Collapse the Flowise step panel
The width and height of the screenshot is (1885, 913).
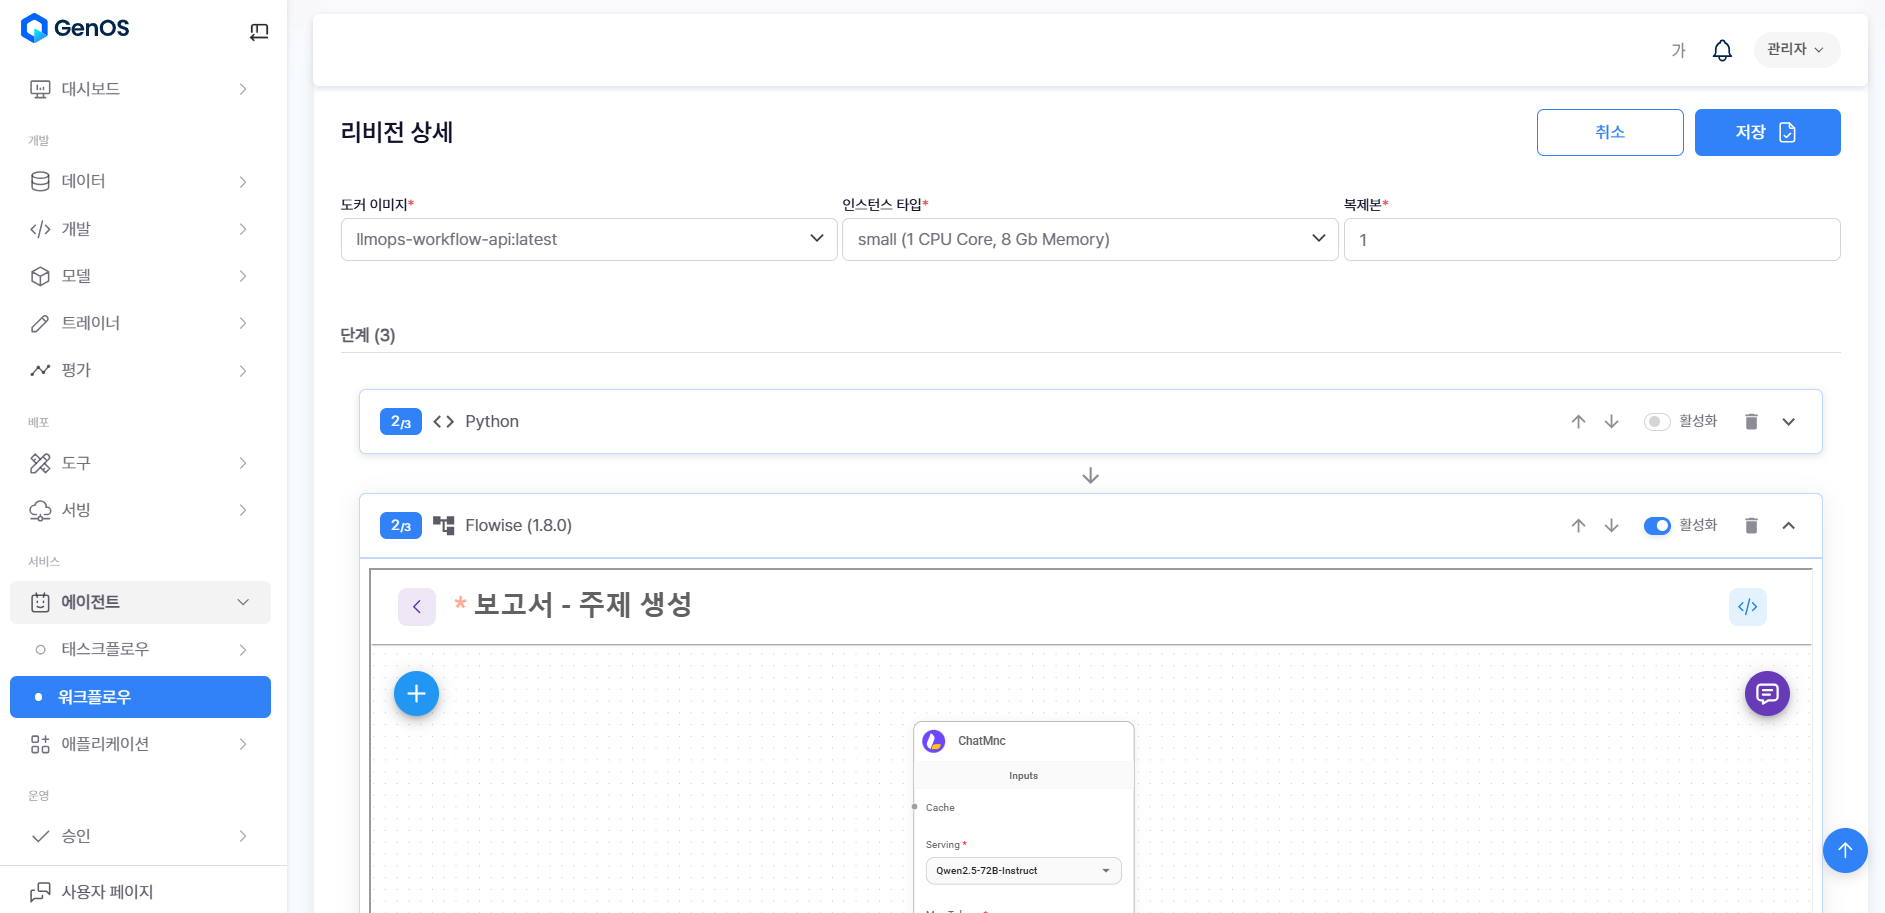click(x=1788, y=526)
